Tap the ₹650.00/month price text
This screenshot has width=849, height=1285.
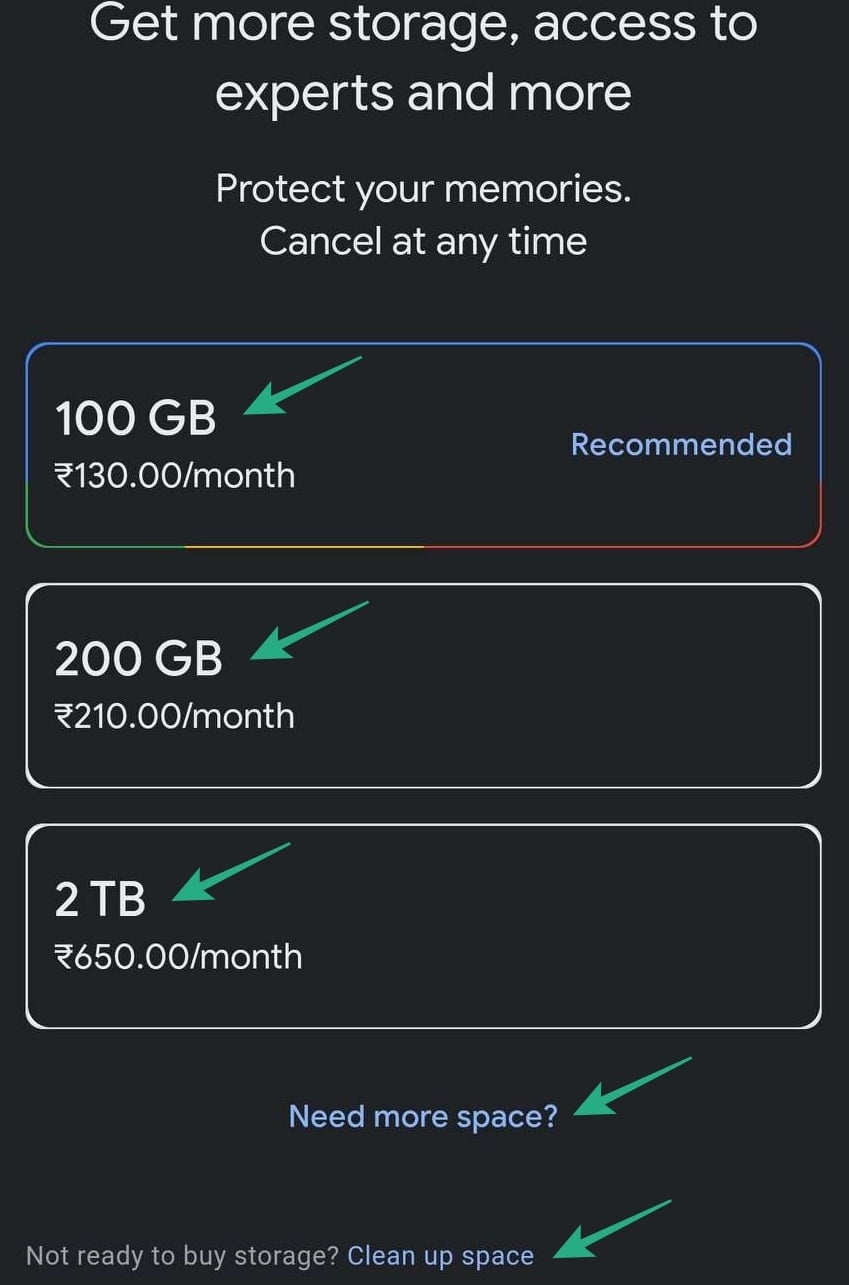(x=178, y=956)
